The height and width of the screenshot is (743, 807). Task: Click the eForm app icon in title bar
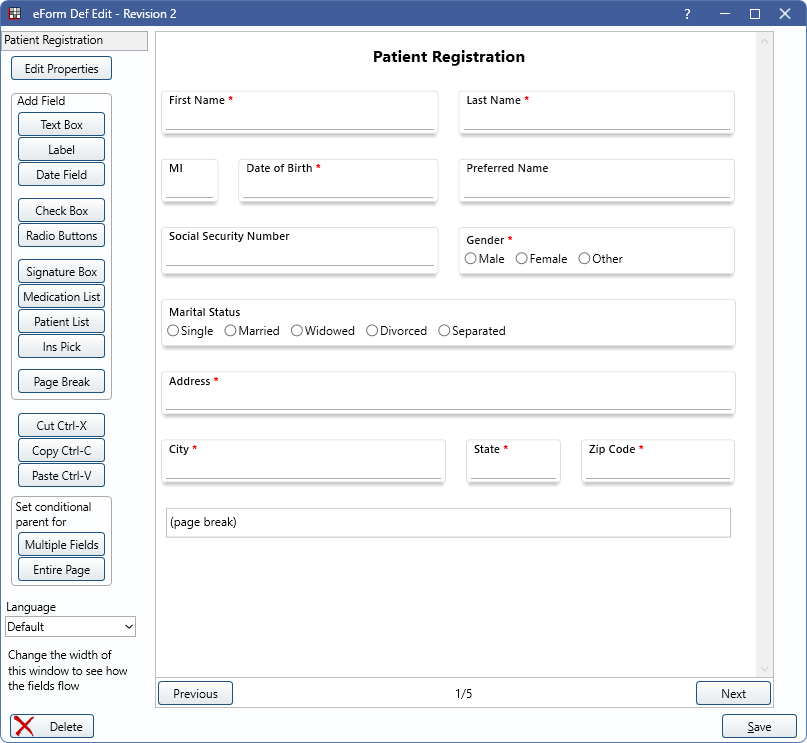point(15,14)
